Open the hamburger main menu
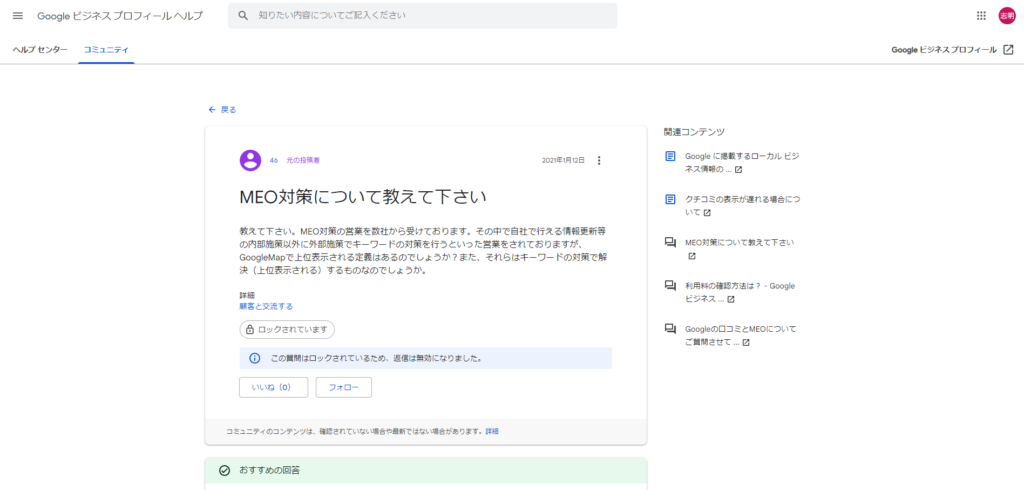This screenshot has height=490, width=1024. pos(18,16)
